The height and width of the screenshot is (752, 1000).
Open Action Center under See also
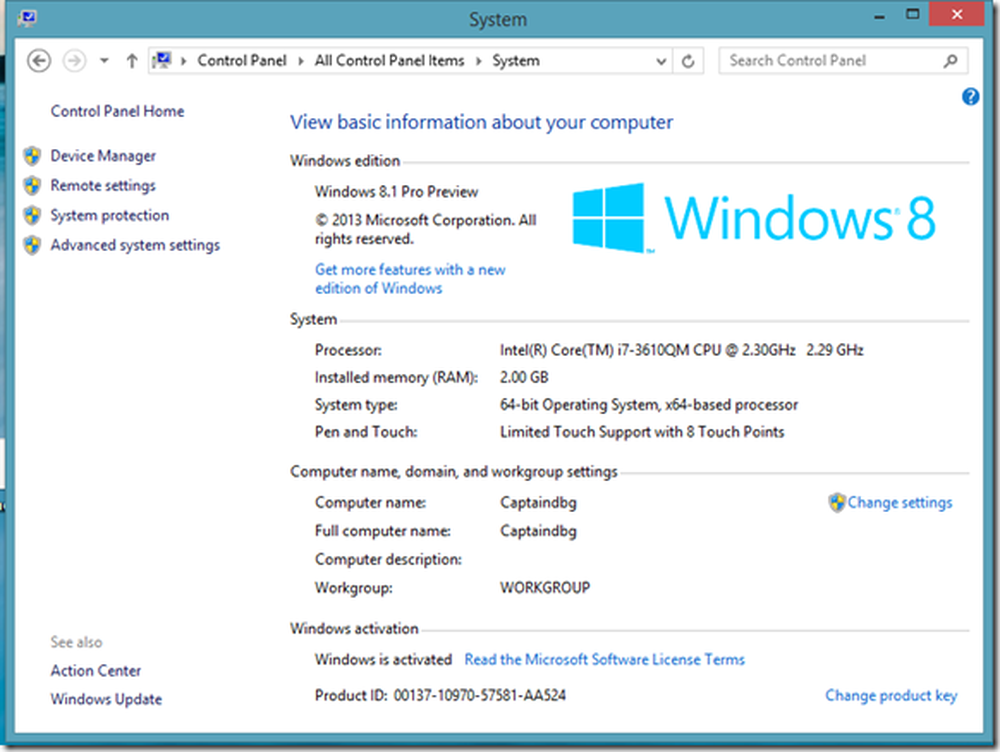[96, 671]
